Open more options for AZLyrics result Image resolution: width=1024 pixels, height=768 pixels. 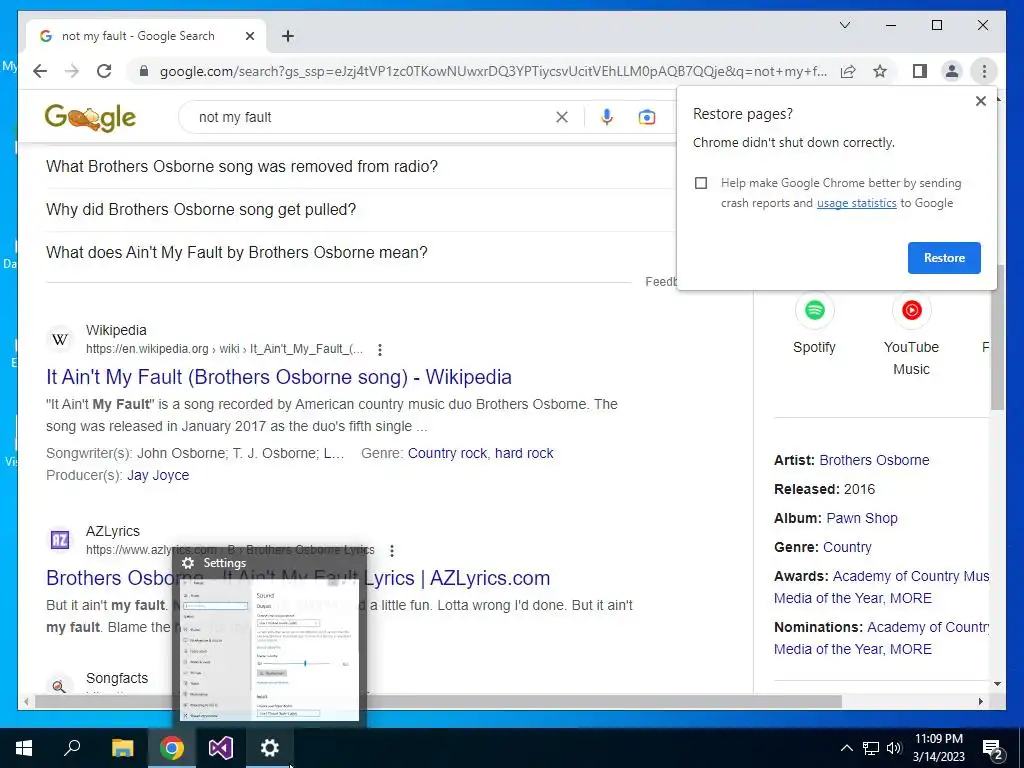click(392, 551)
